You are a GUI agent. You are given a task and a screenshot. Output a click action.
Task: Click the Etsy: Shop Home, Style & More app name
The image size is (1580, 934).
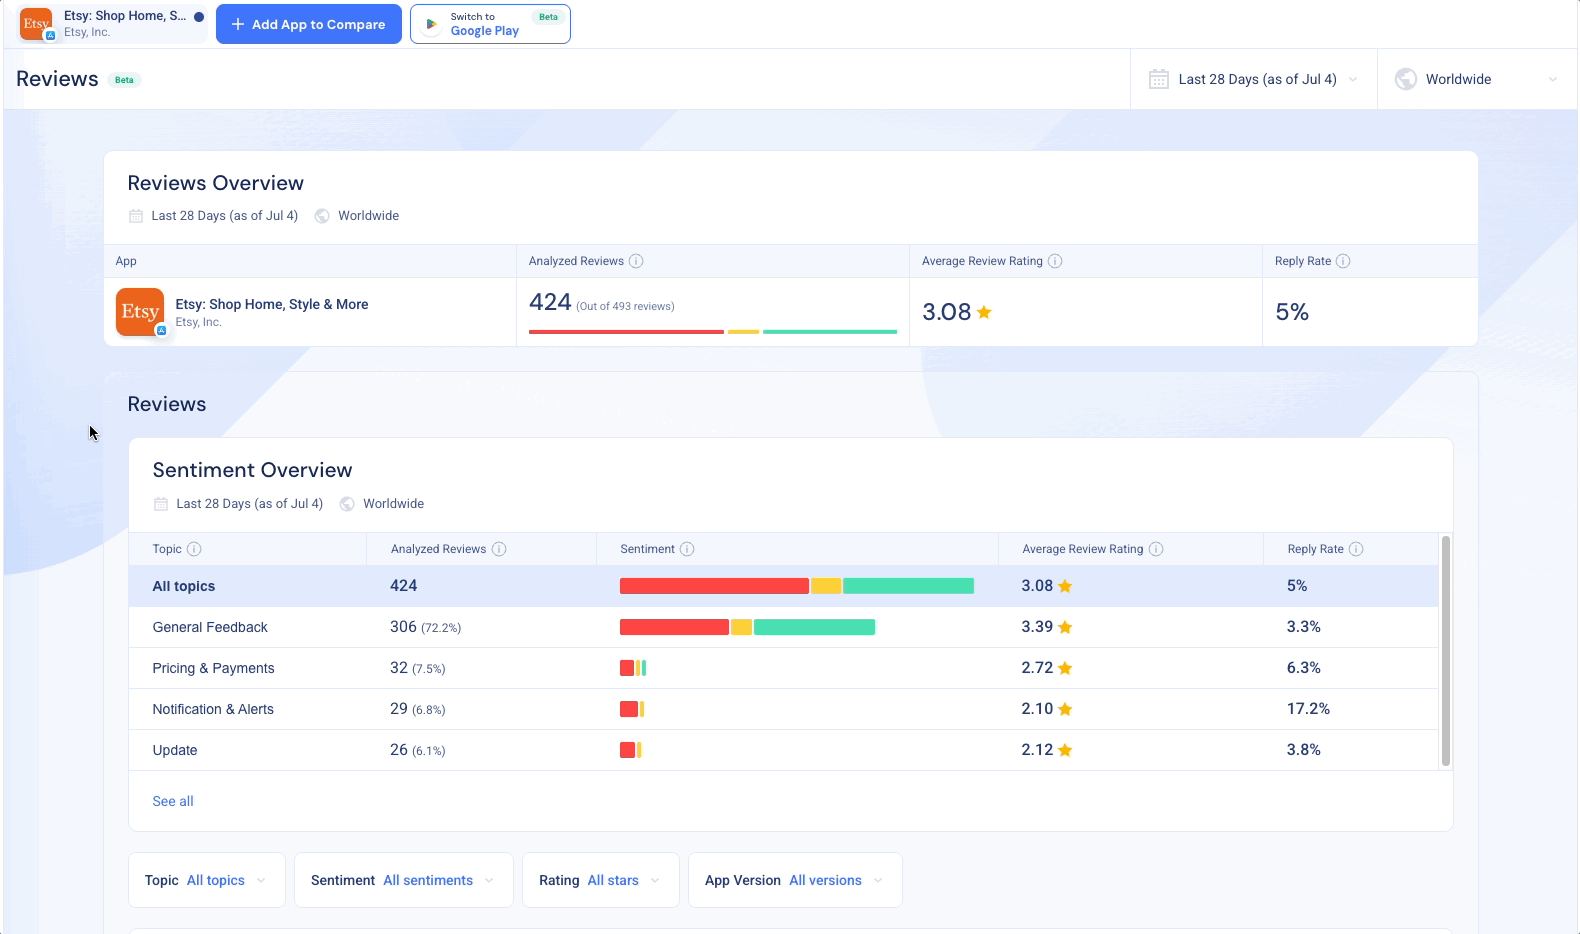click(x=272, y=304)
